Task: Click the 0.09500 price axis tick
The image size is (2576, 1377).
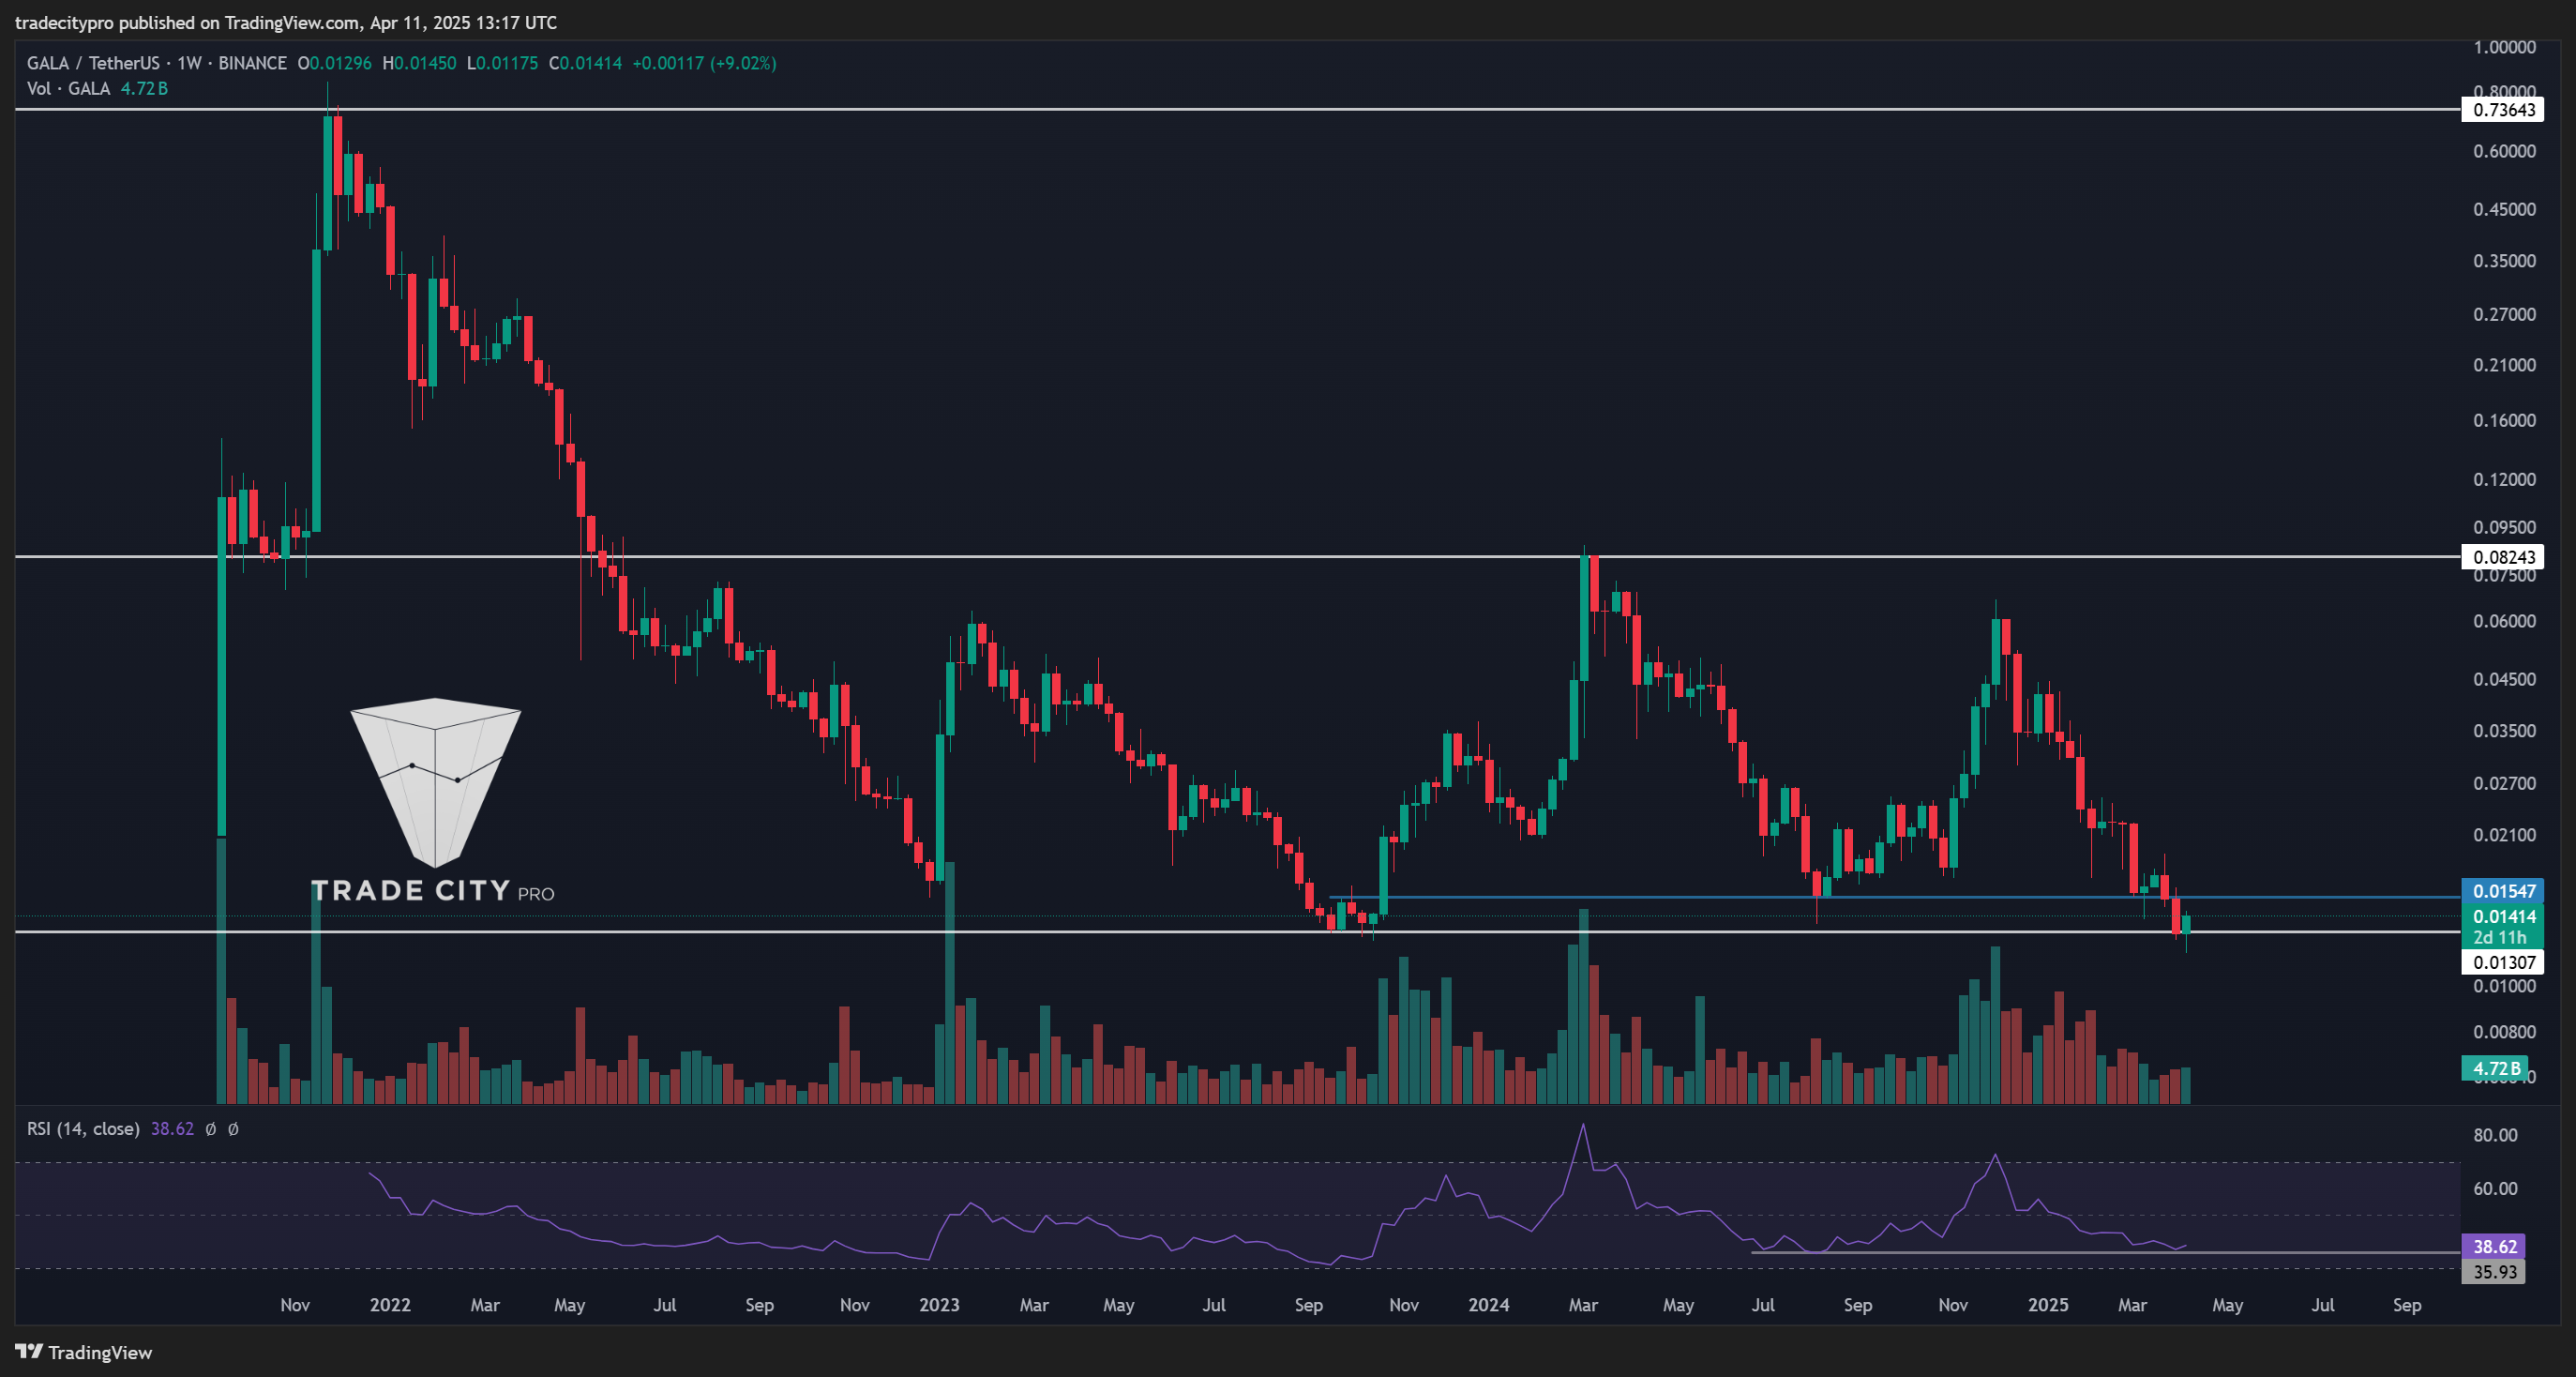Action: [x=2504, y=527]
